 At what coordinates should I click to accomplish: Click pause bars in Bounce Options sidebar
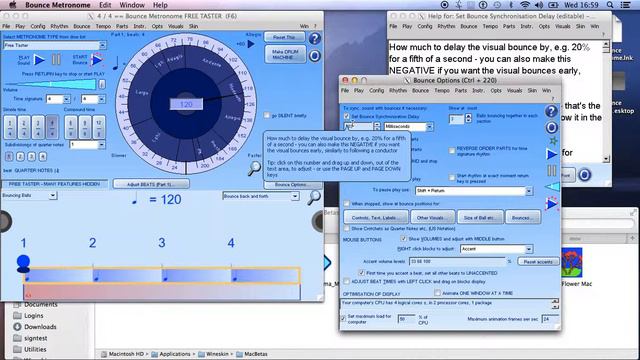pos(551,170)
